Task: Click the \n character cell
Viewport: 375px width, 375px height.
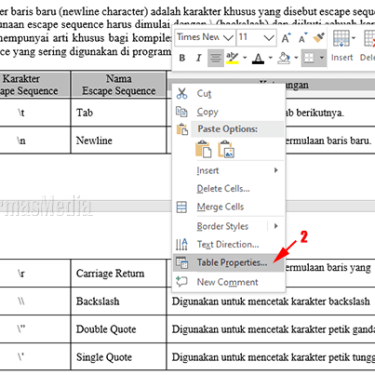Action: pos(35,140)
